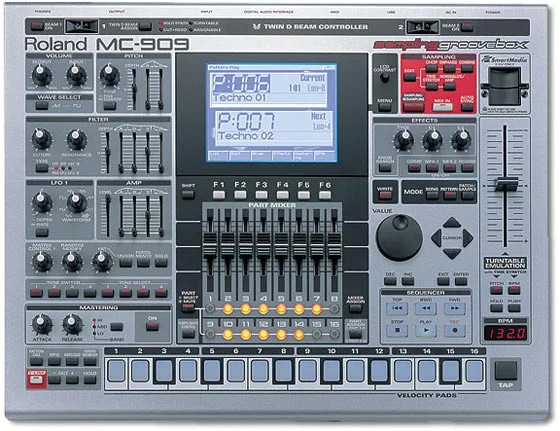Viewport: 560px width, 431px height.
Task: Stop the sequencer with STOP button
Action: [x=397, y=330]
